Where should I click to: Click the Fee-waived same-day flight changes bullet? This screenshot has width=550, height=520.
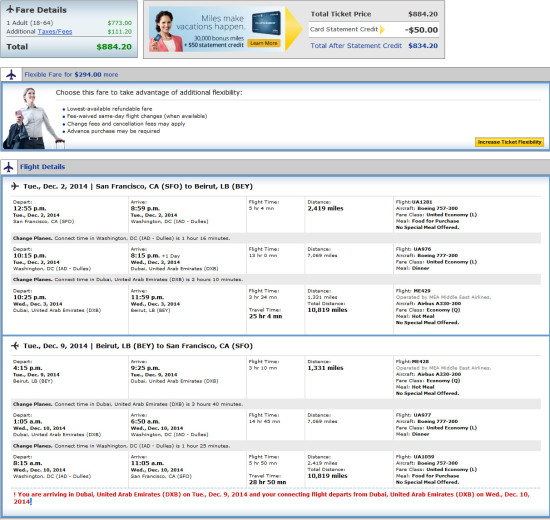pos(137,116)
